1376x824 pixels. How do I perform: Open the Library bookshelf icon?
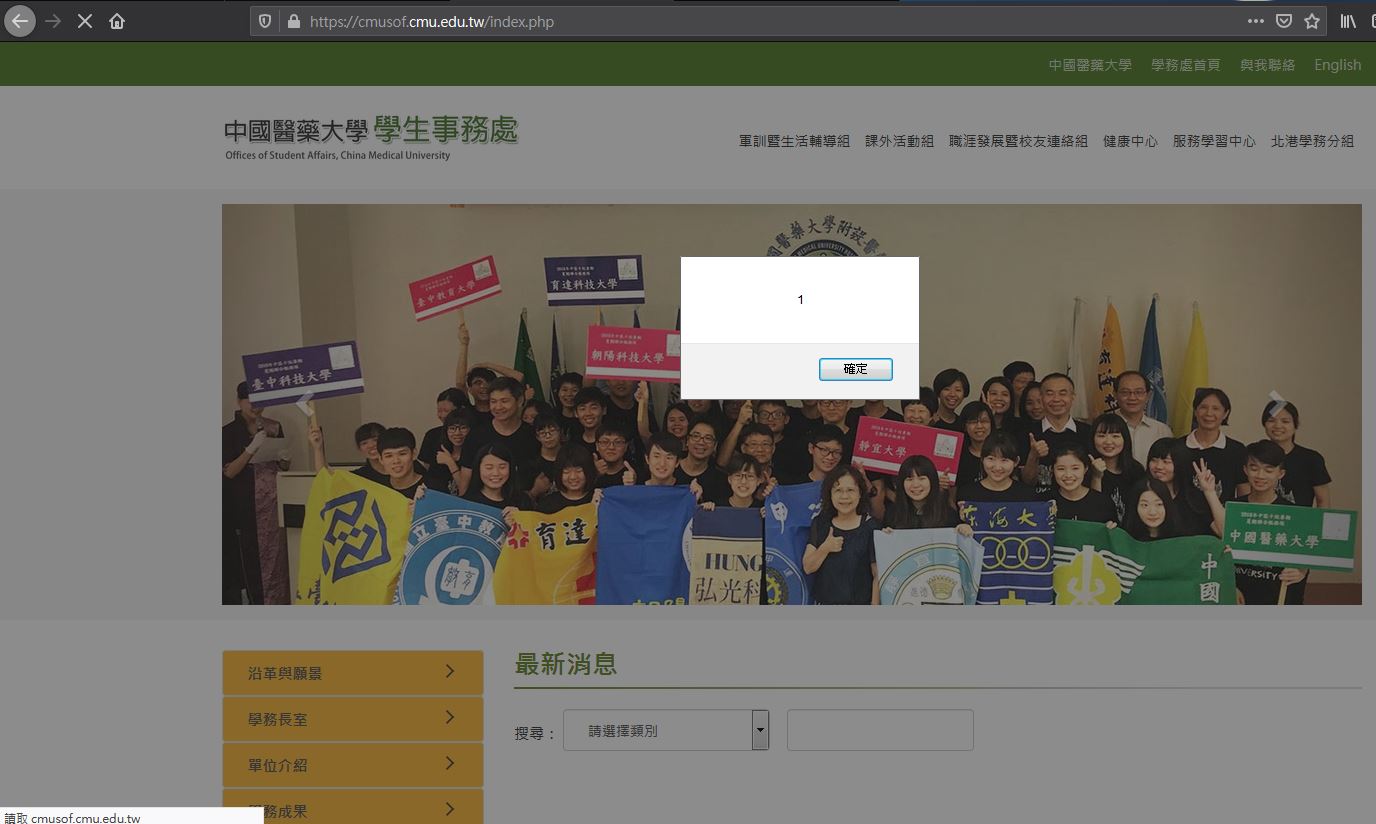tap(1349, 21)
